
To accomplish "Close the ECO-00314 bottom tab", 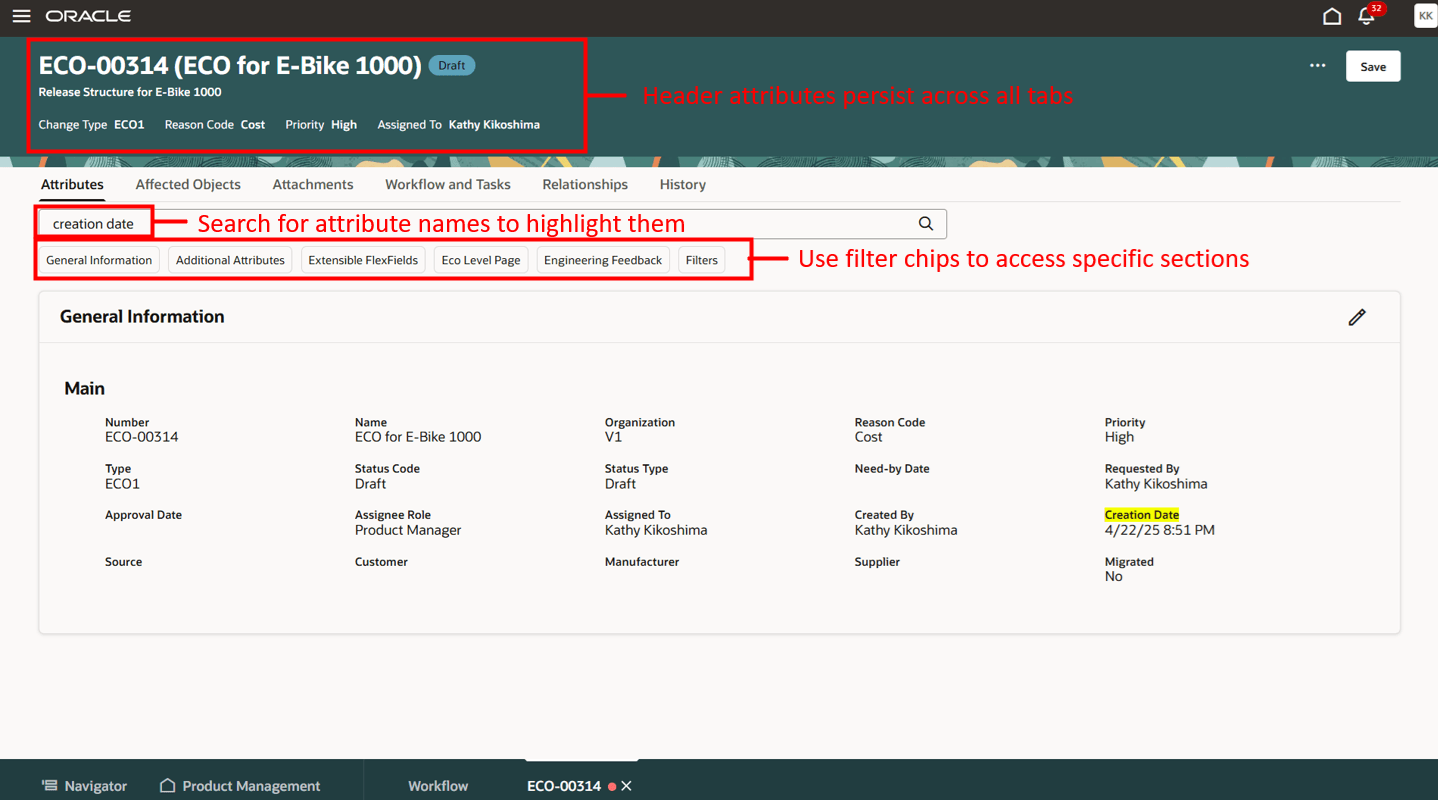I will pyautogui.click(x=627, y=786).
